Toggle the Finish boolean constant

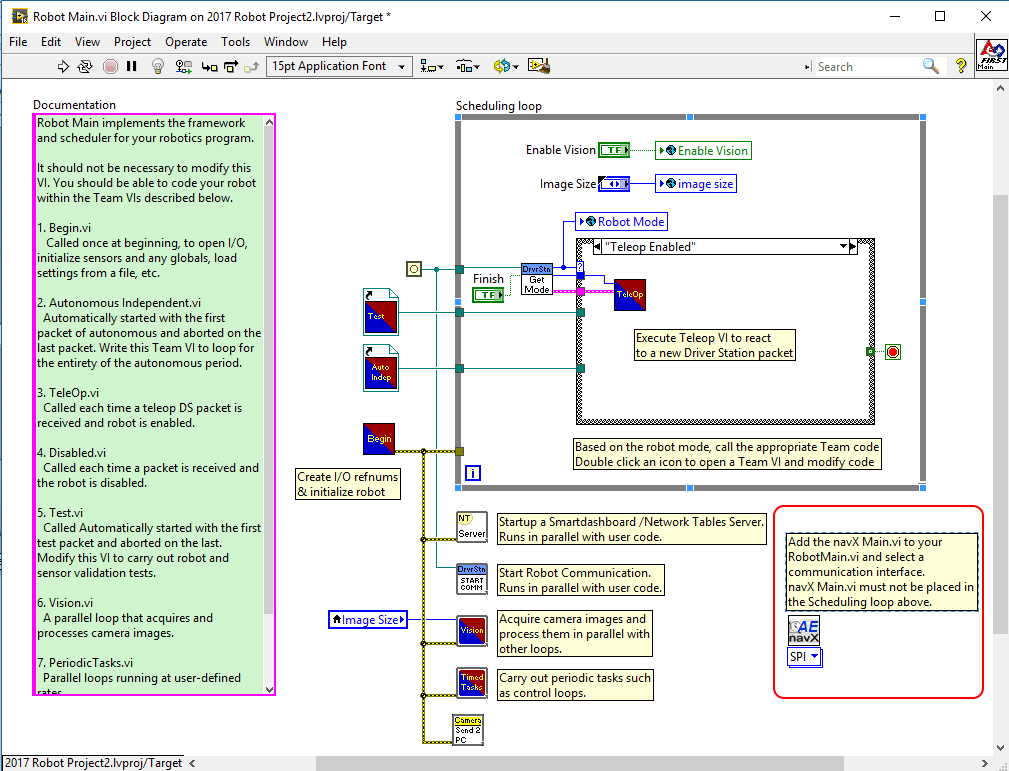click(x=488, y=295)
